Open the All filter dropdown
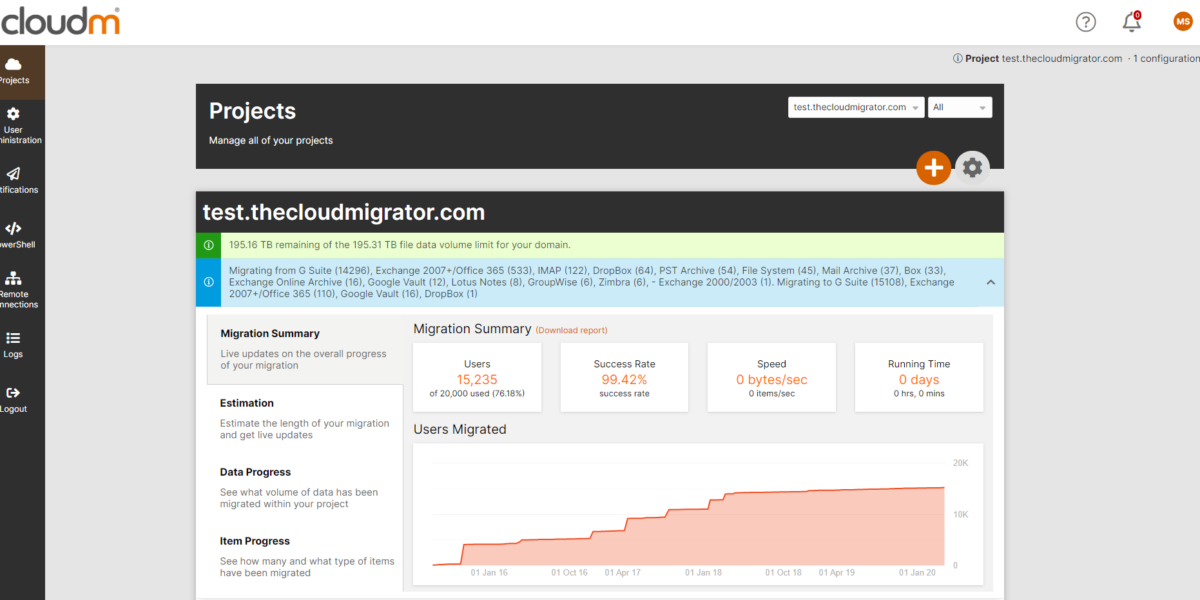This screenshot has width=1200, height=600. pos(959,107)
